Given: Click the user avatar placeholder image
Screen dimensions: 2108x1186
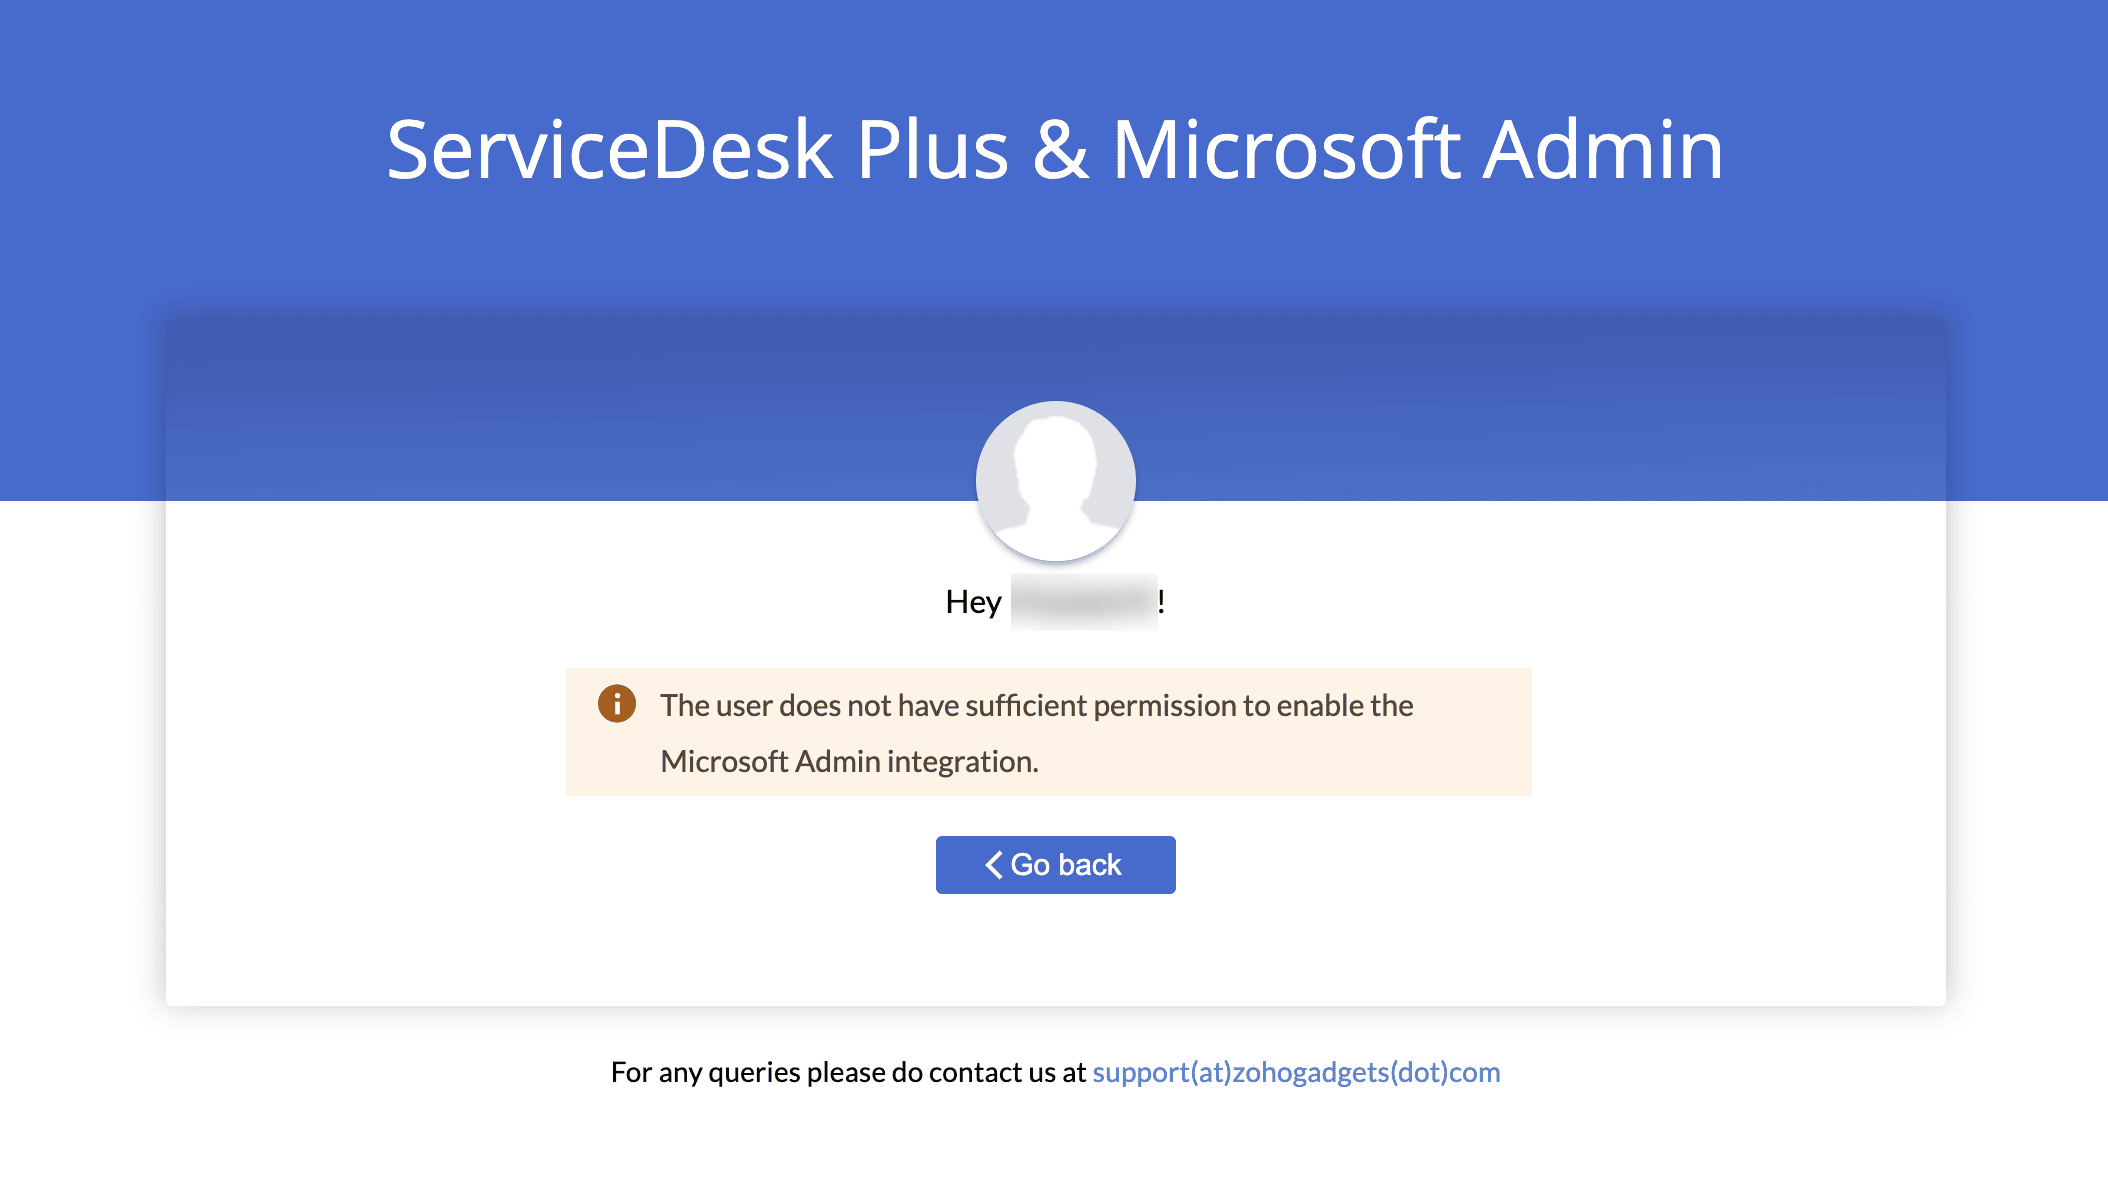Looking at the screenshot, I should (1055, 481).
